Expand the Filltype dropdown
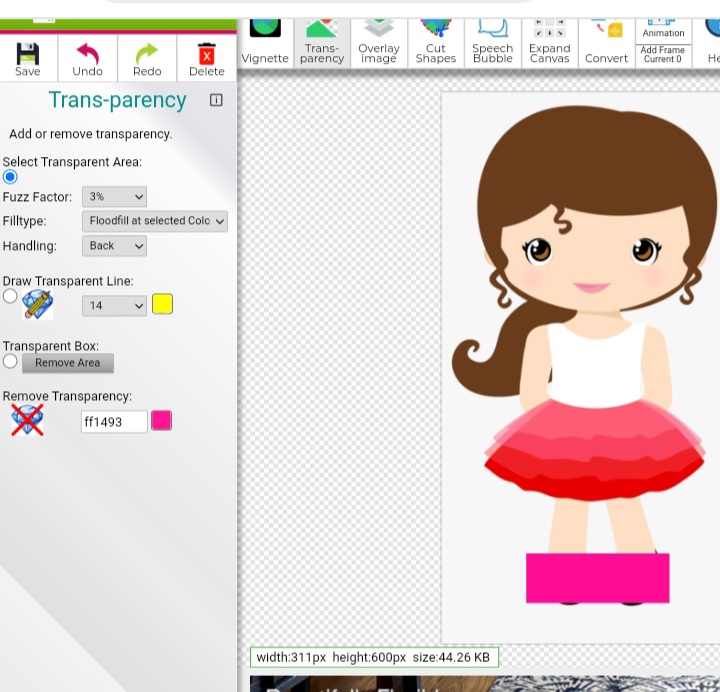The height and width of the screenshot is (692, 720). [155, 221]
